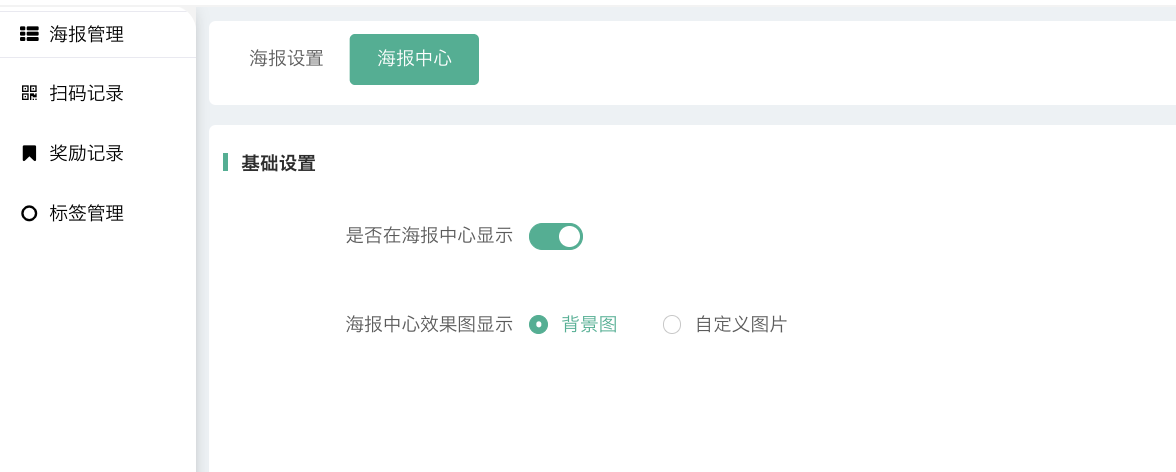1176x472 pixels.
Task: Click the 自定义图片 option text
Action: coord(741,324)
